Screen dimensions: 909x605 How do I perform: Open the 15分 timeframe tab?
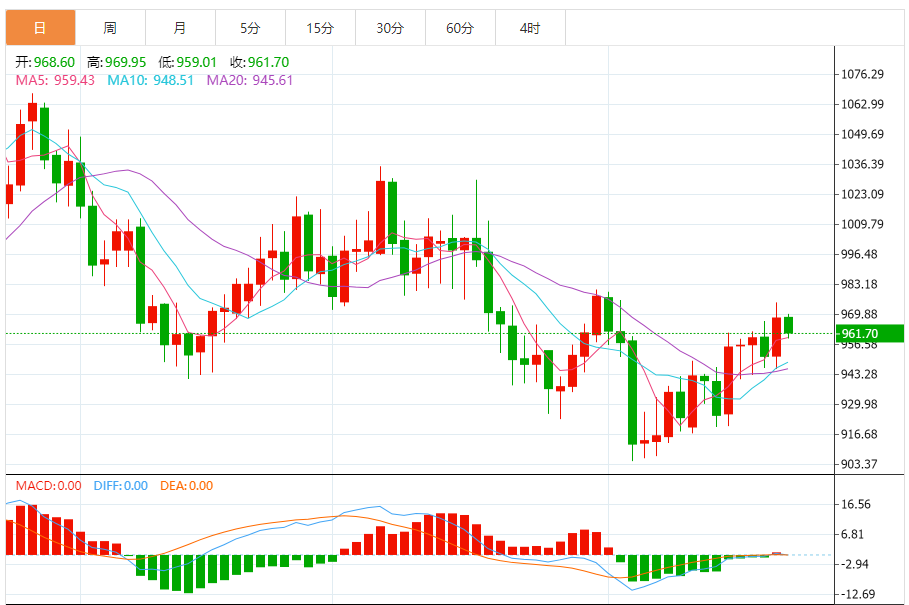[x=320, y=28]
